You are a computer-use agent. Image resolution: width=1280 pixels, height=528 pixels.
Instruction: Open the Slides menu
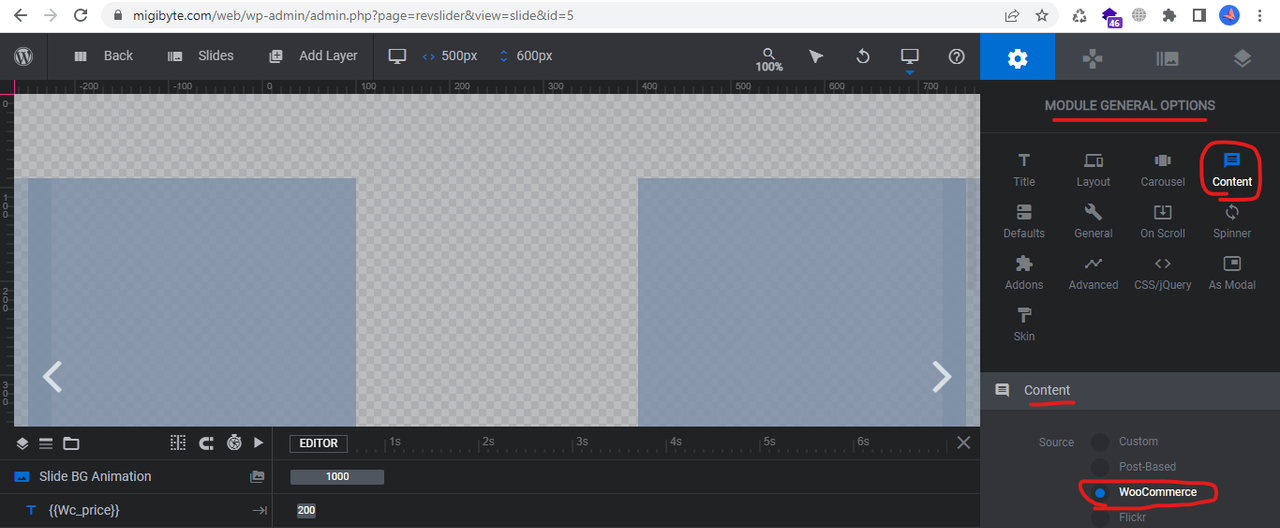click(200, 56)
